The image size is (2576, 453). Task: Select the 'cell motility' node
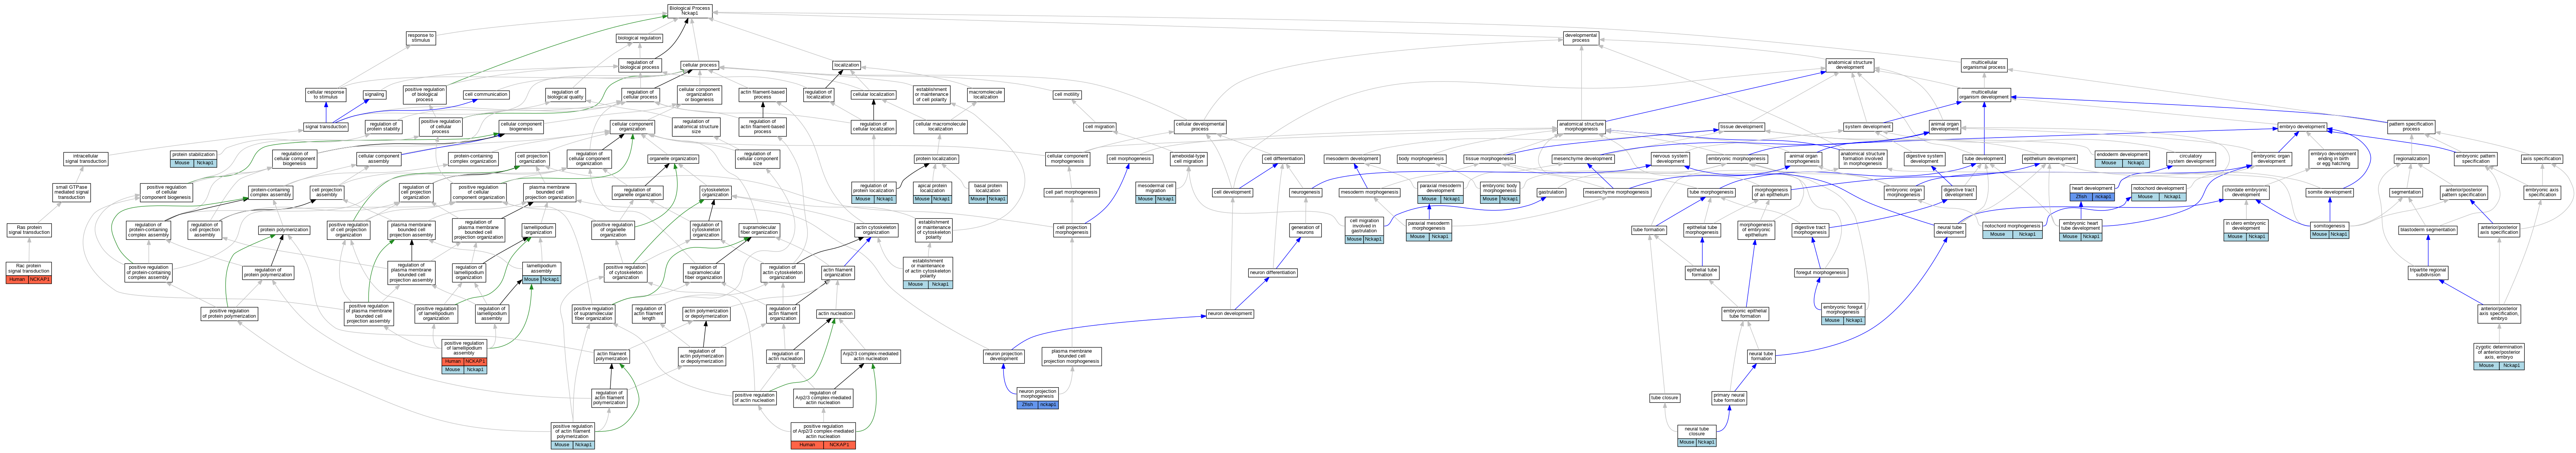tap(1067, 95)
